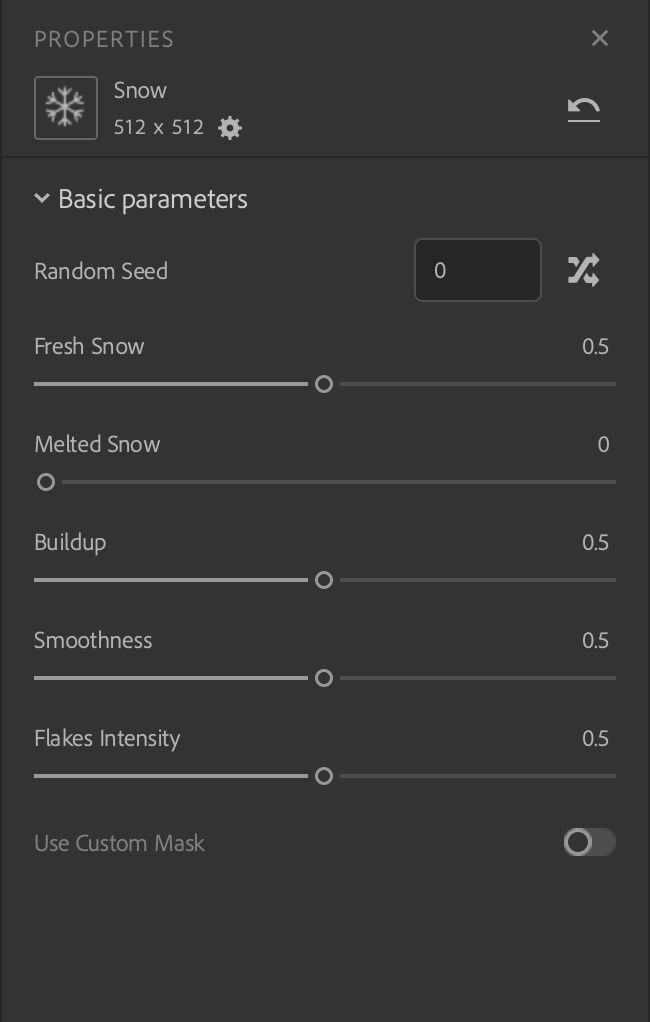Click the 512 x 512 size text
Viewport: 650px width, 1022px height.
159,128
